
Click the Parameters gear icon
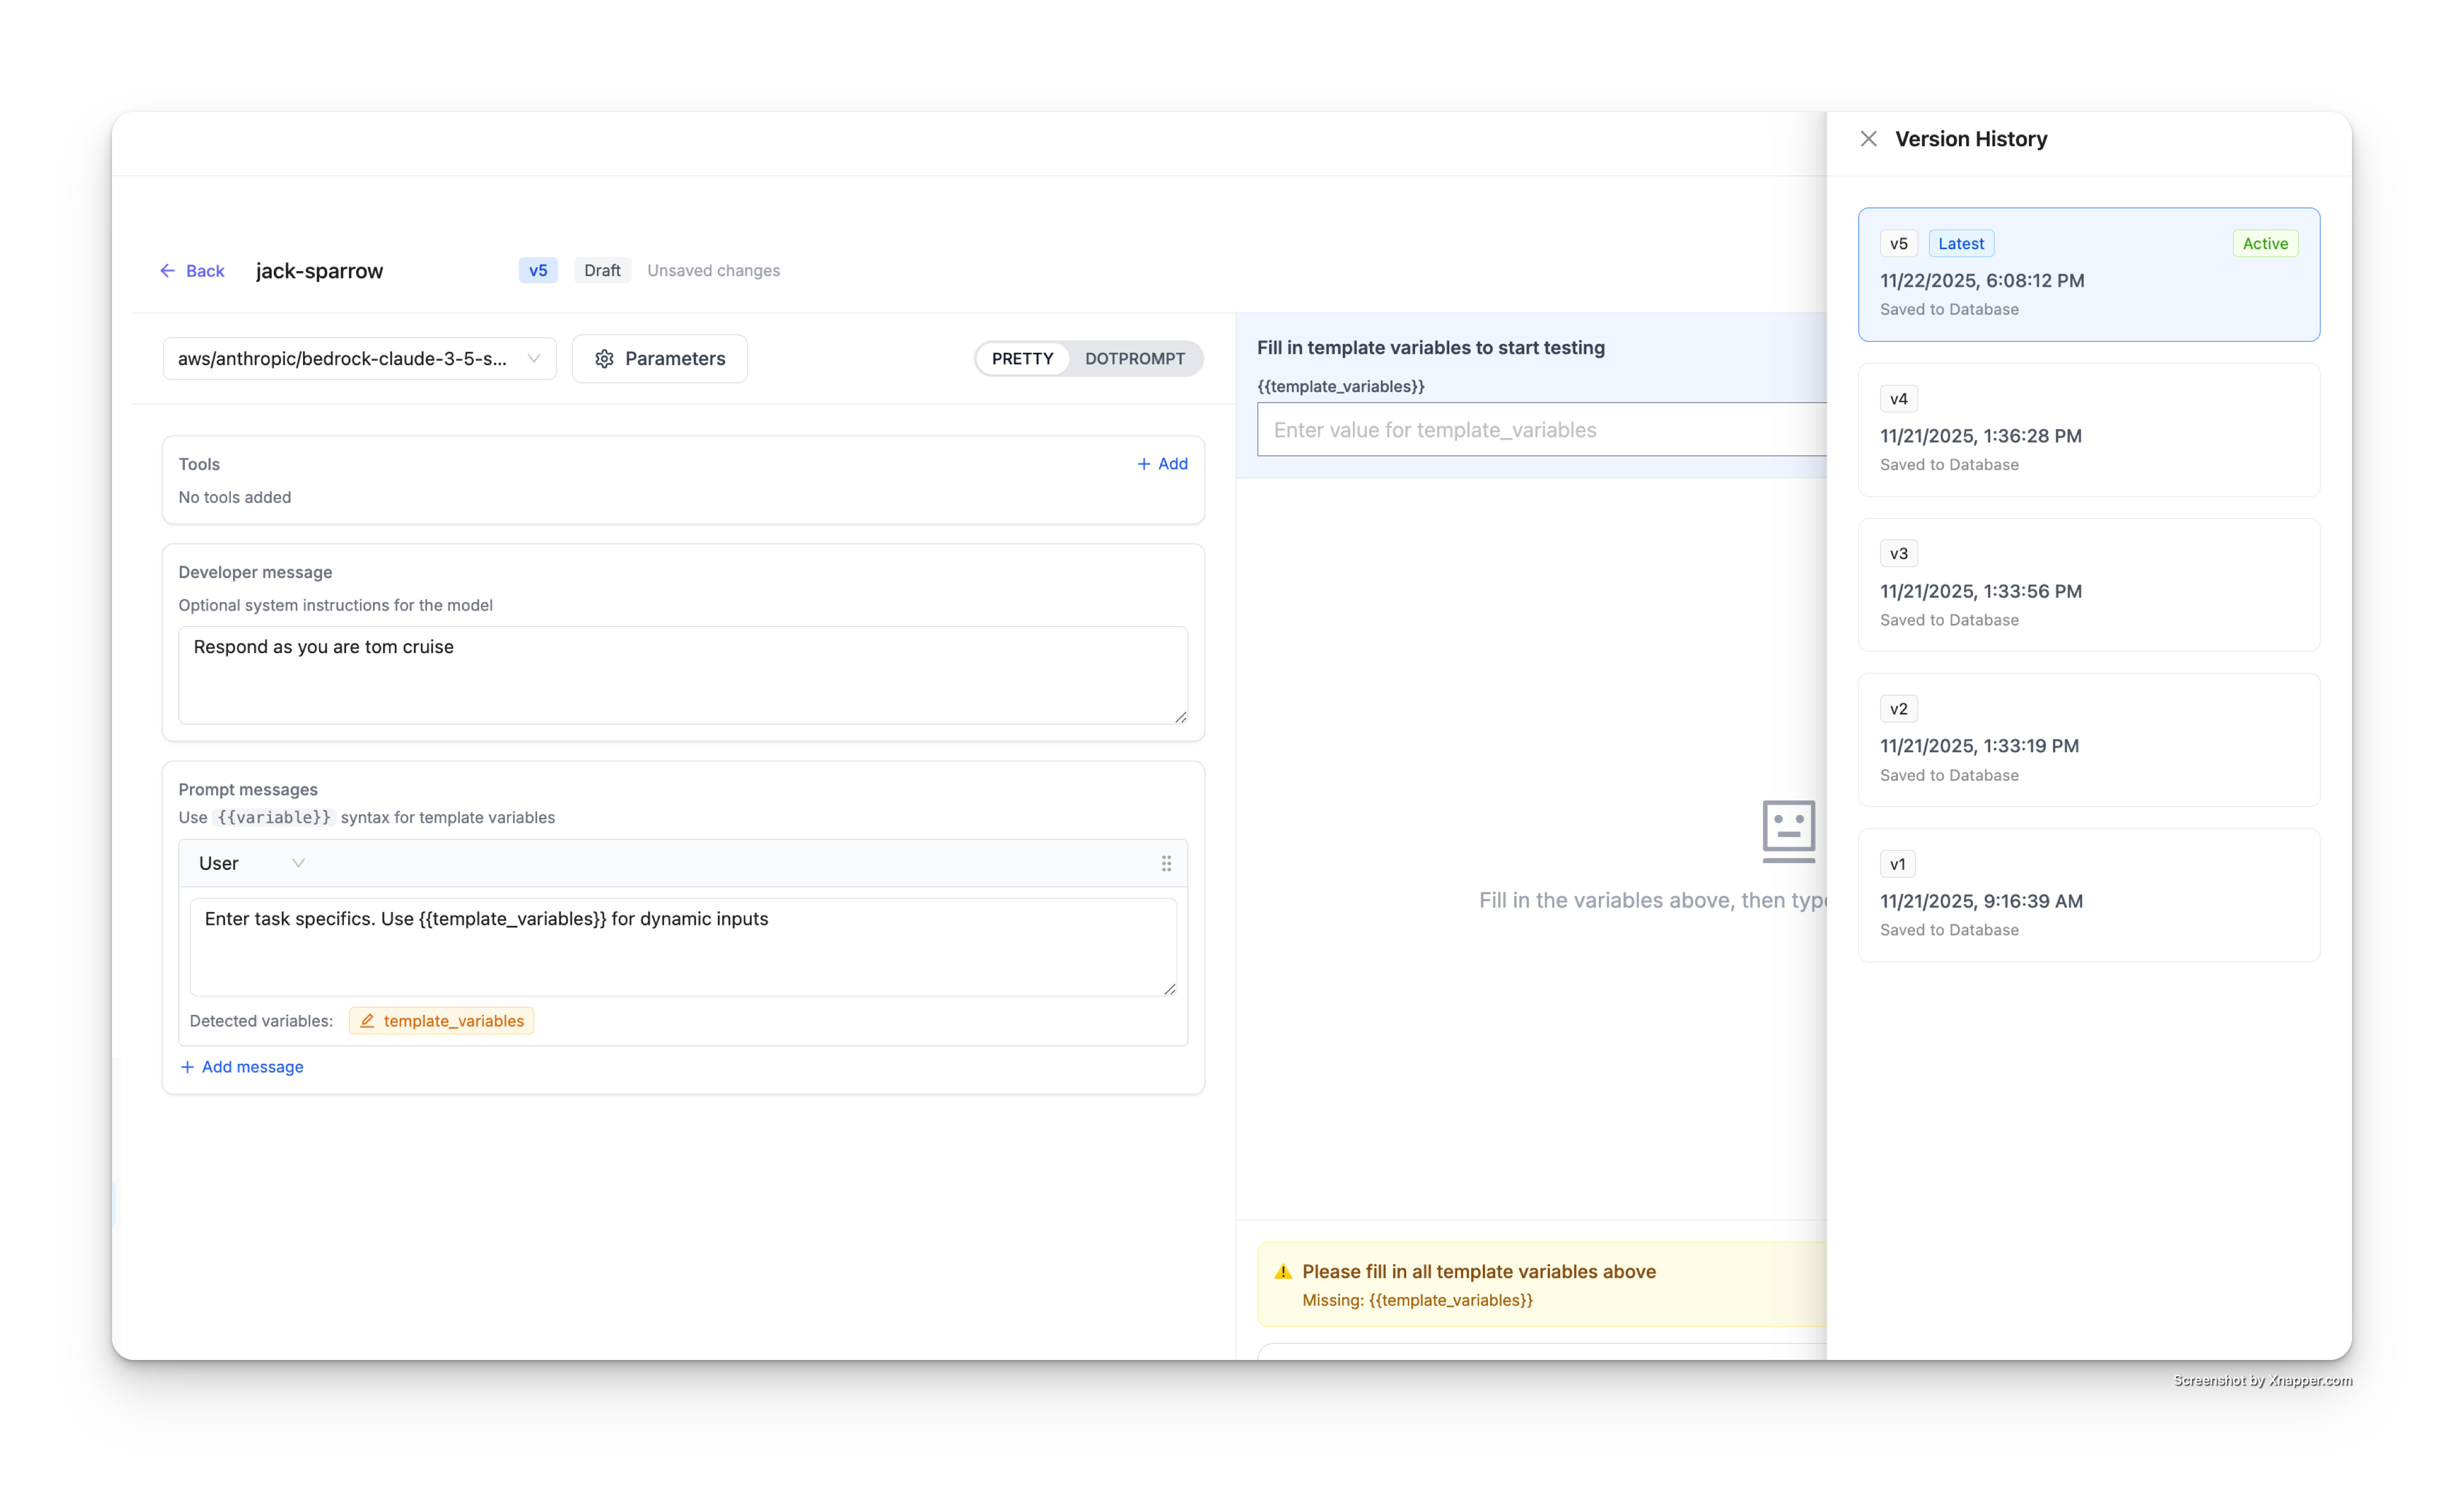click(604, 359)
